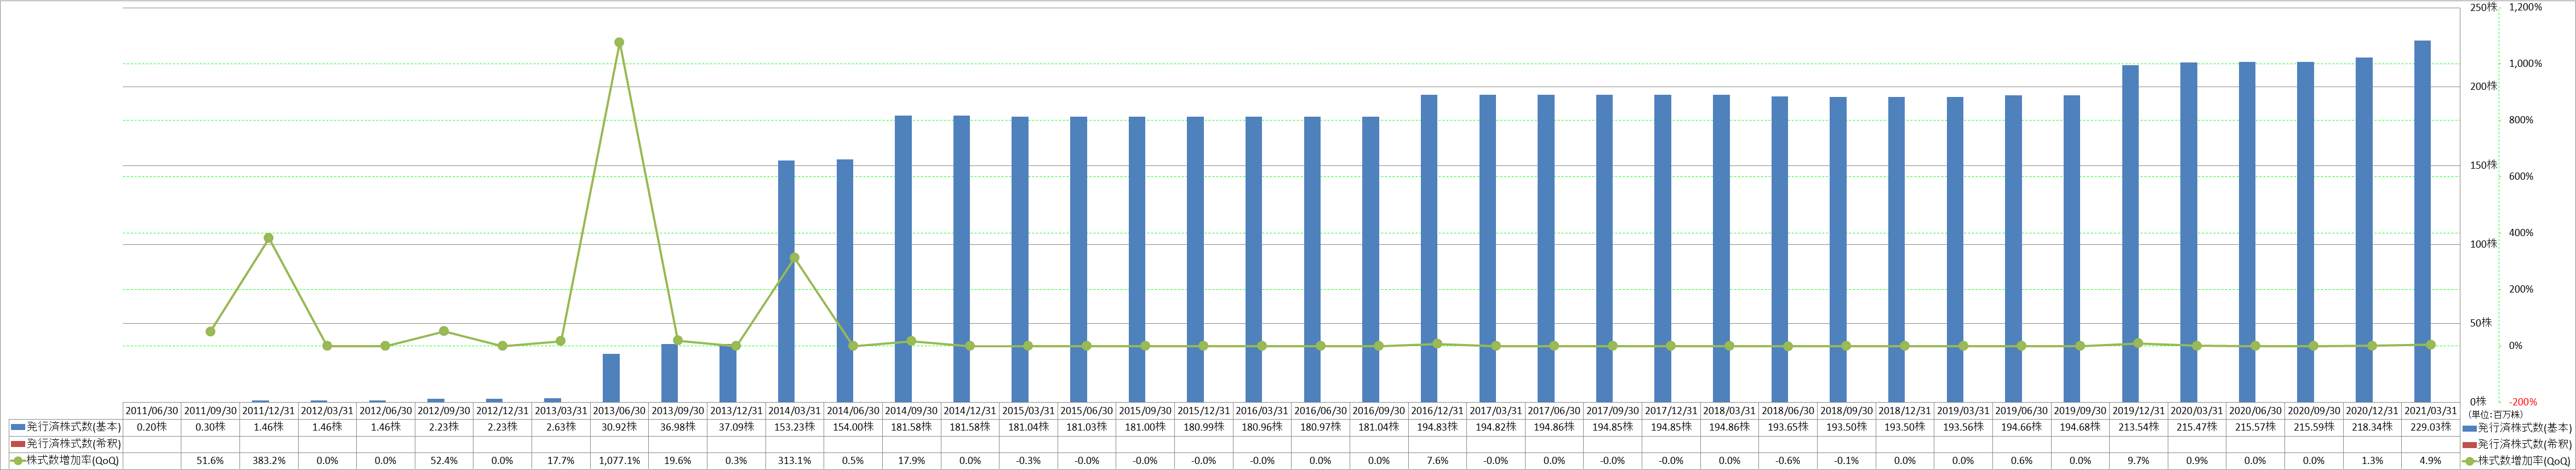Click the 52.4% growth rate cell
The image size is (2576, 470).
click(444, 461)
